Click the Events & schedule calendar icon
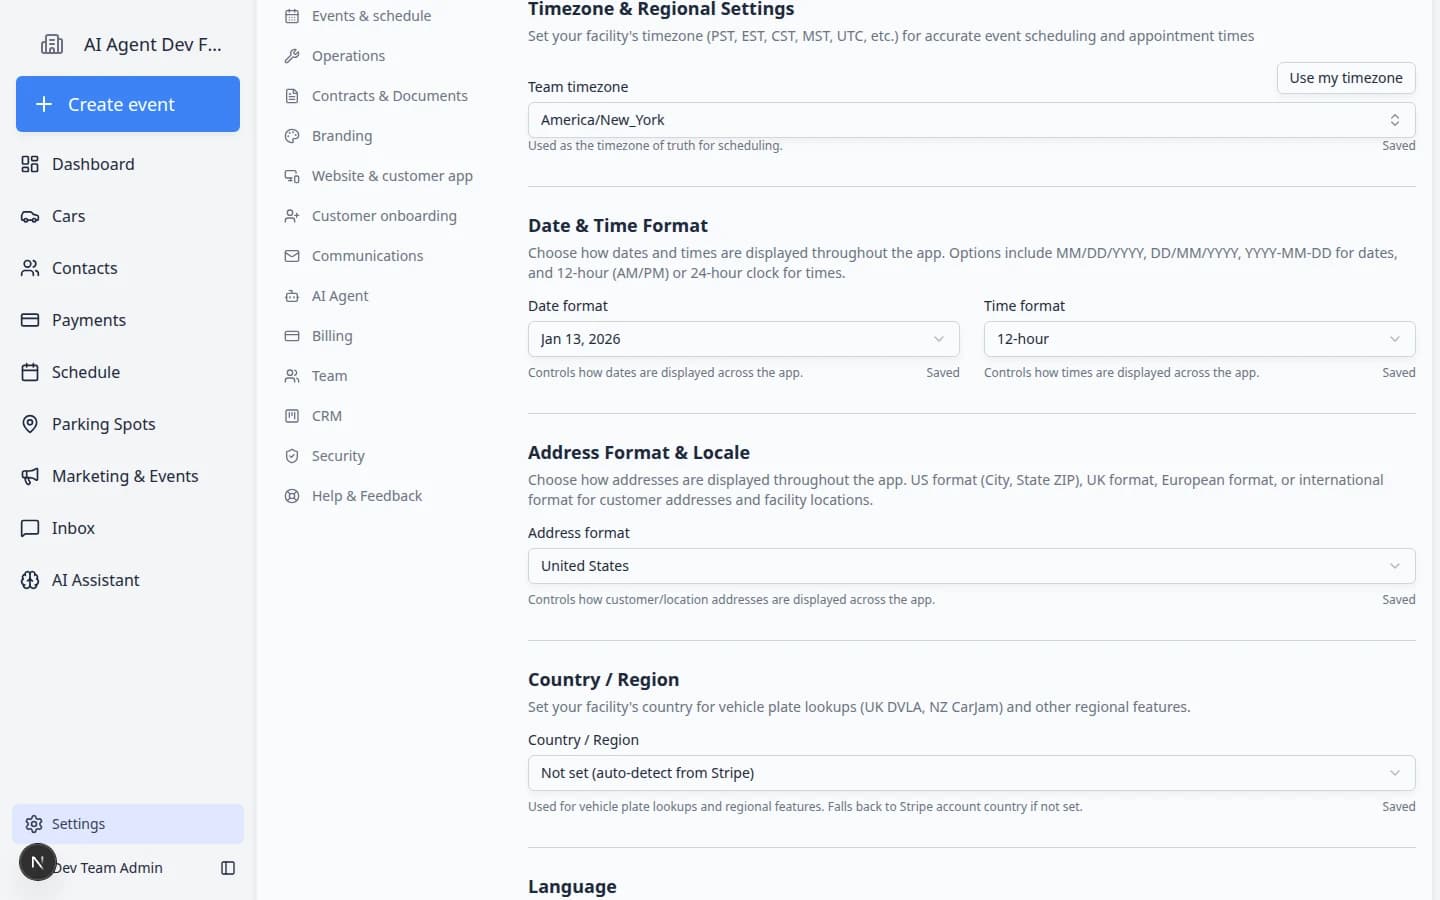This screenshot has height=900, width=1440. pos(292,16)
